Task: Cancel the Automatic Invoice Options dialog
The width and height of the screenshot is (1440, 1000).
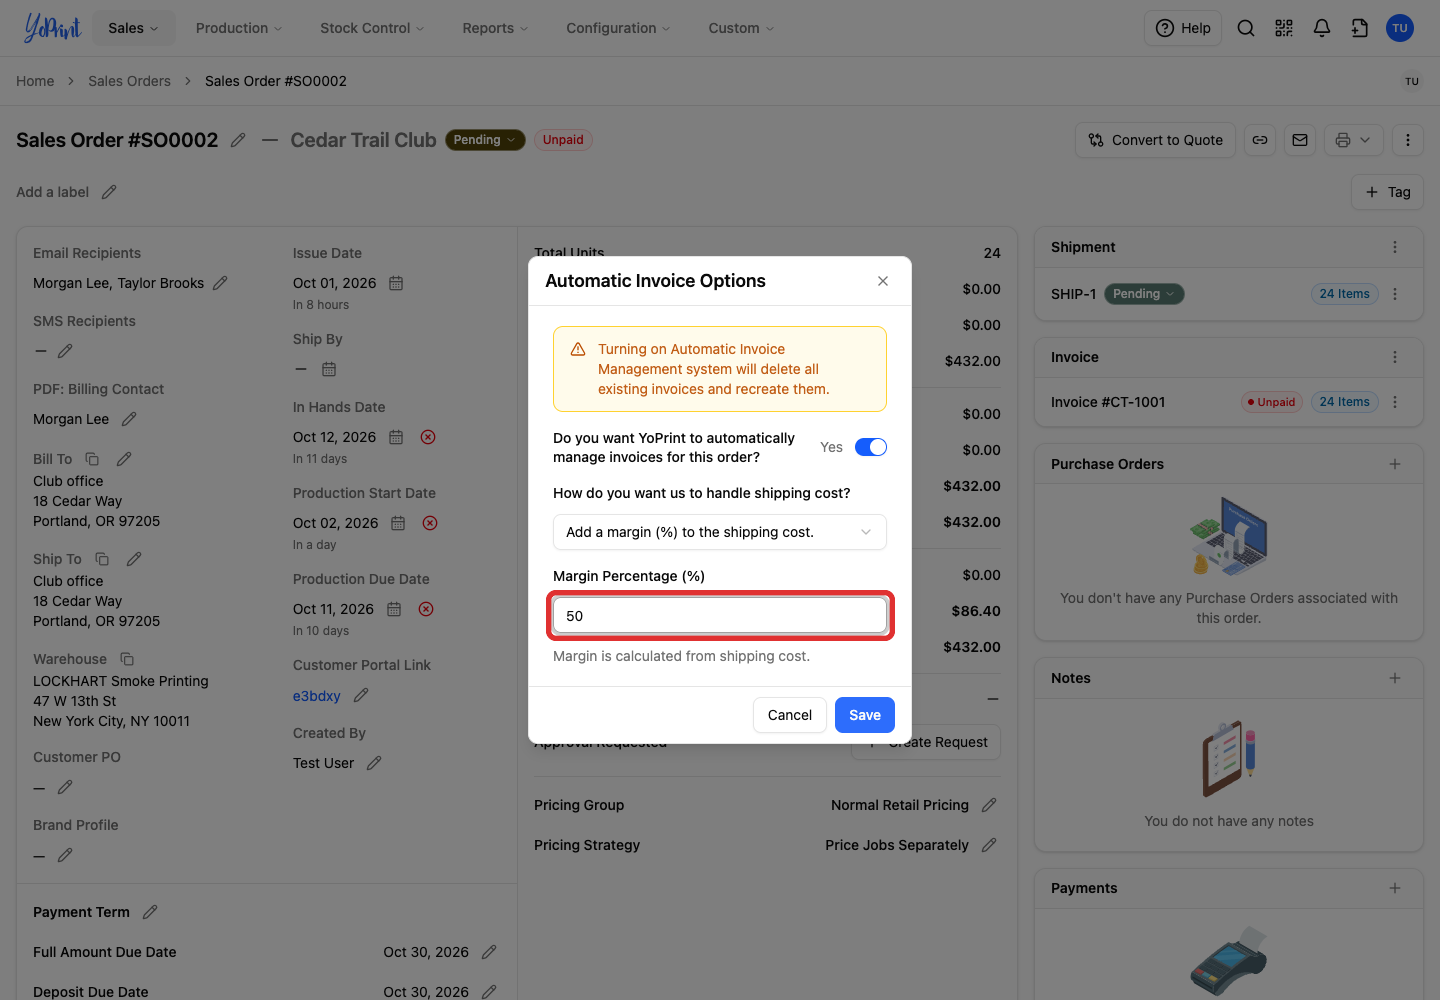Action: pos(790,715)
